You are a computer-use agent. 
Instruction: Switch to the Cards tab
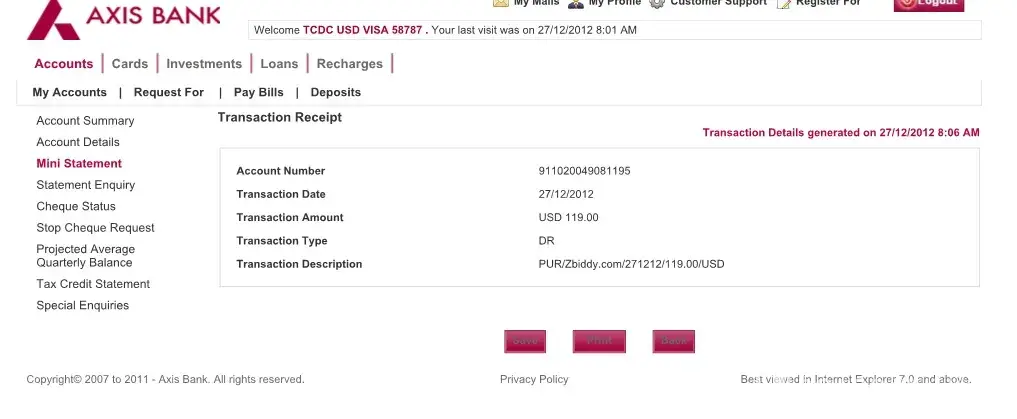click(130, 64)
